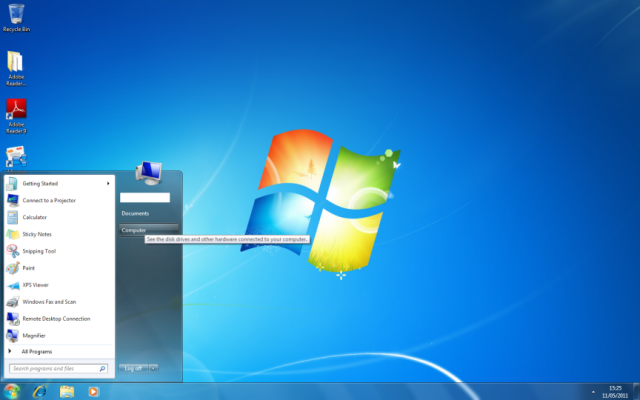640x400 pixels.
Task: Open Windows Fax and Scan entry
Action: click(59, 302)
